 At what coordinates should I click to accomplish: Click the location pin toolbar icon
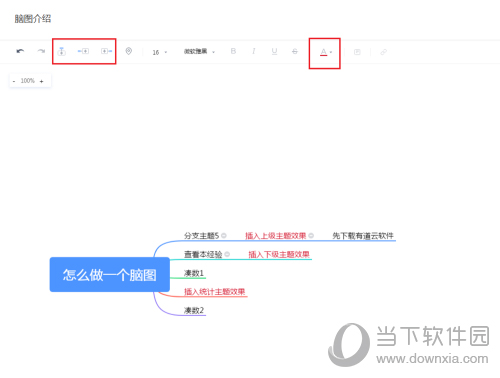coord(129,51)
